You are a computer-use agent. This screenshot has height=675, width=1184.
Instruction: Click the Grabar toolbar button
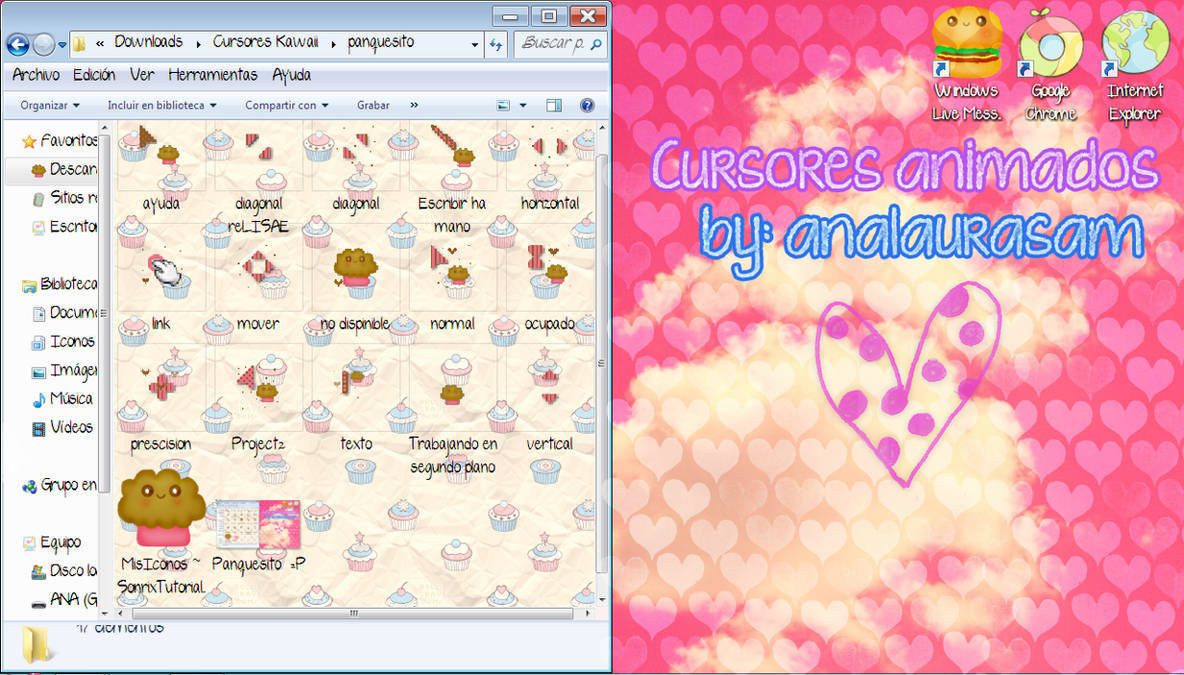(372, 104)
